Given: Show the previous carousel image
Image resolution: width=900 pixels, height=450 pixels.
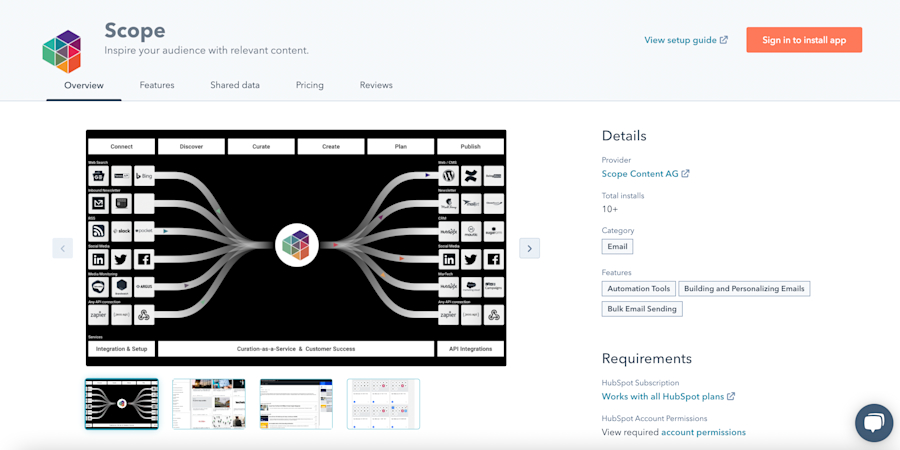Looking at the screenshot, I should 63,248.
